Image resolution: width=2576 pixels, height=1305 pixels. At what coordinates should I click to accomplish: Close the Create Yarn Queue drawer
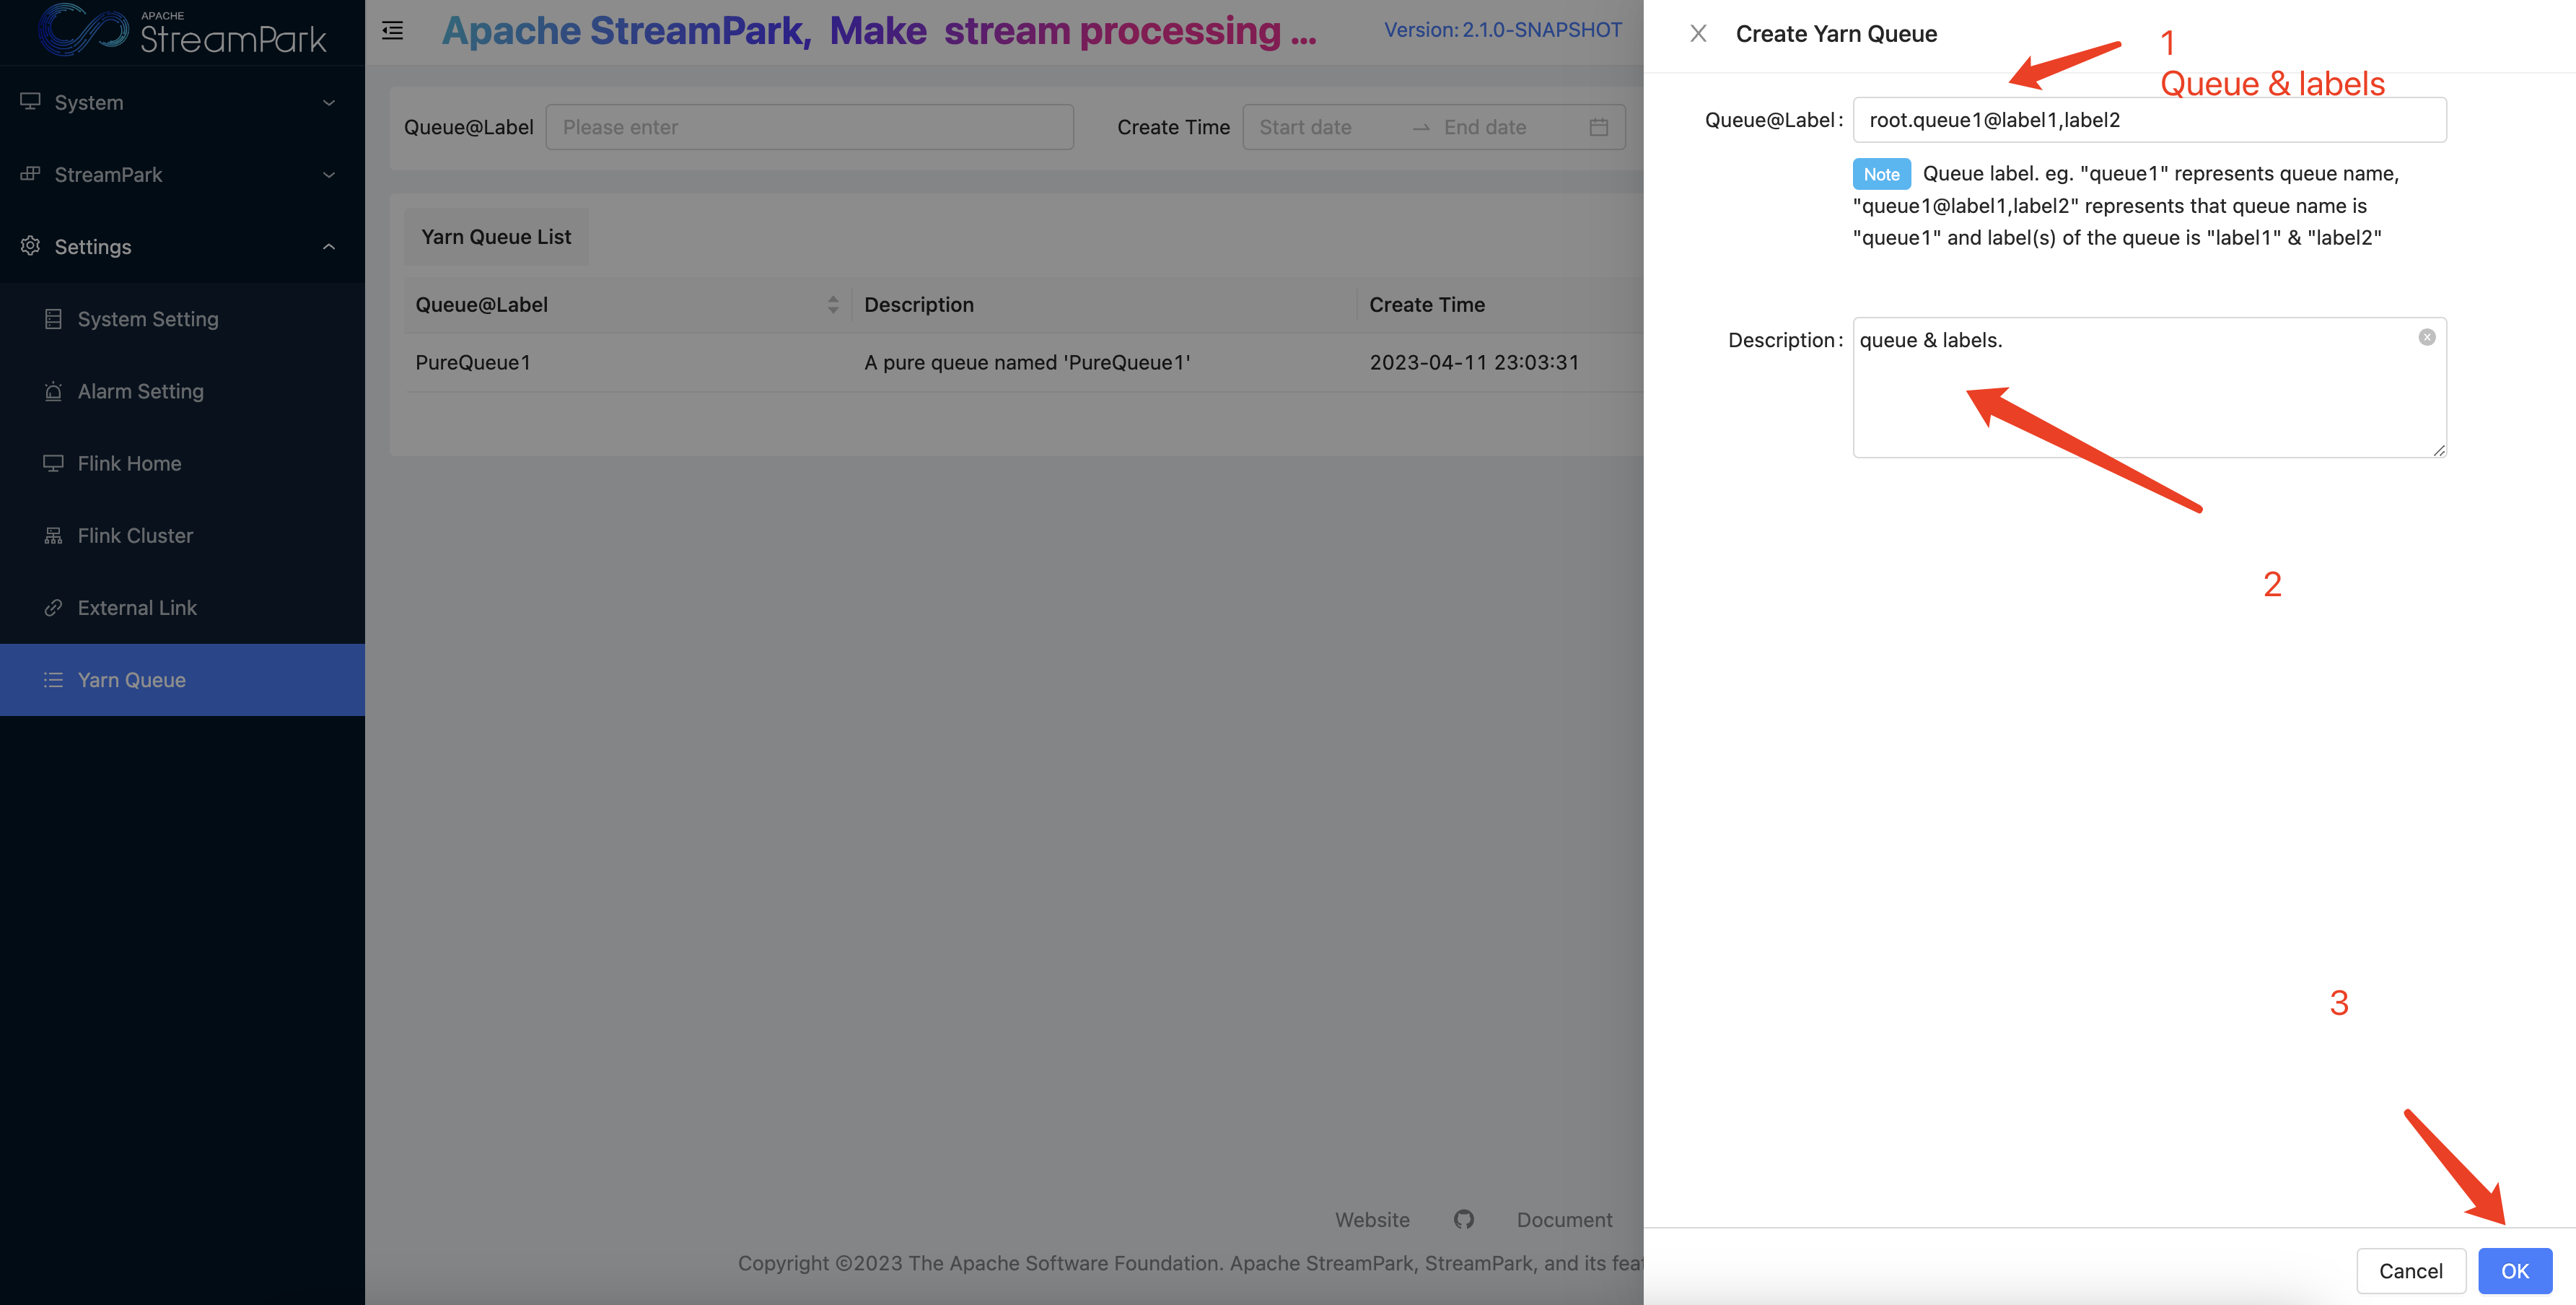(1698, 34)
